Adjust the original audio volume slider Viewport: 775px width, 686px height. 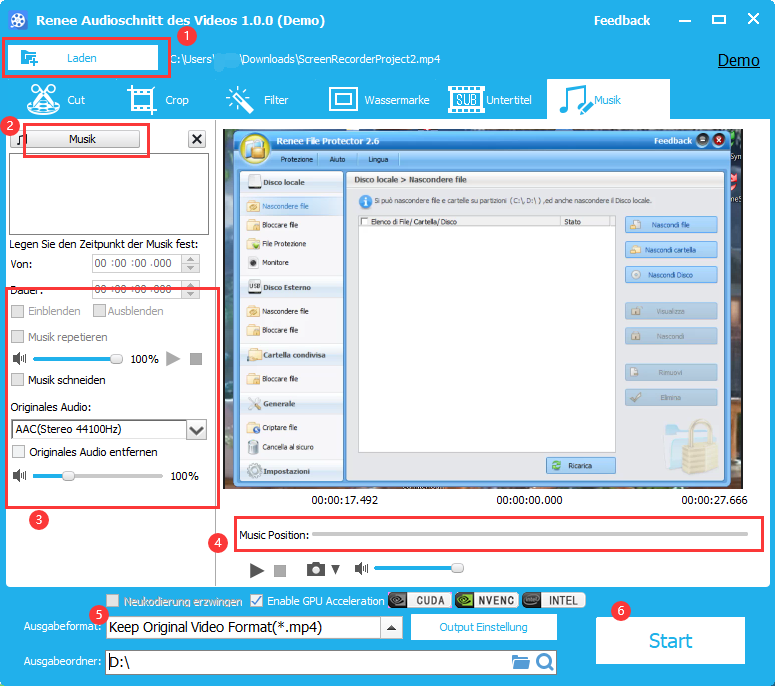(x=97, y=476)
